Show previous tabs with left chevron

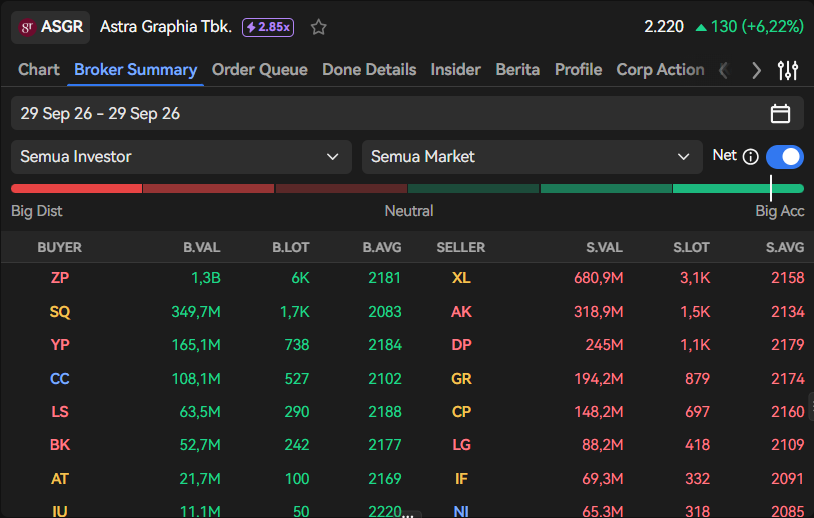tap(724, 70)
